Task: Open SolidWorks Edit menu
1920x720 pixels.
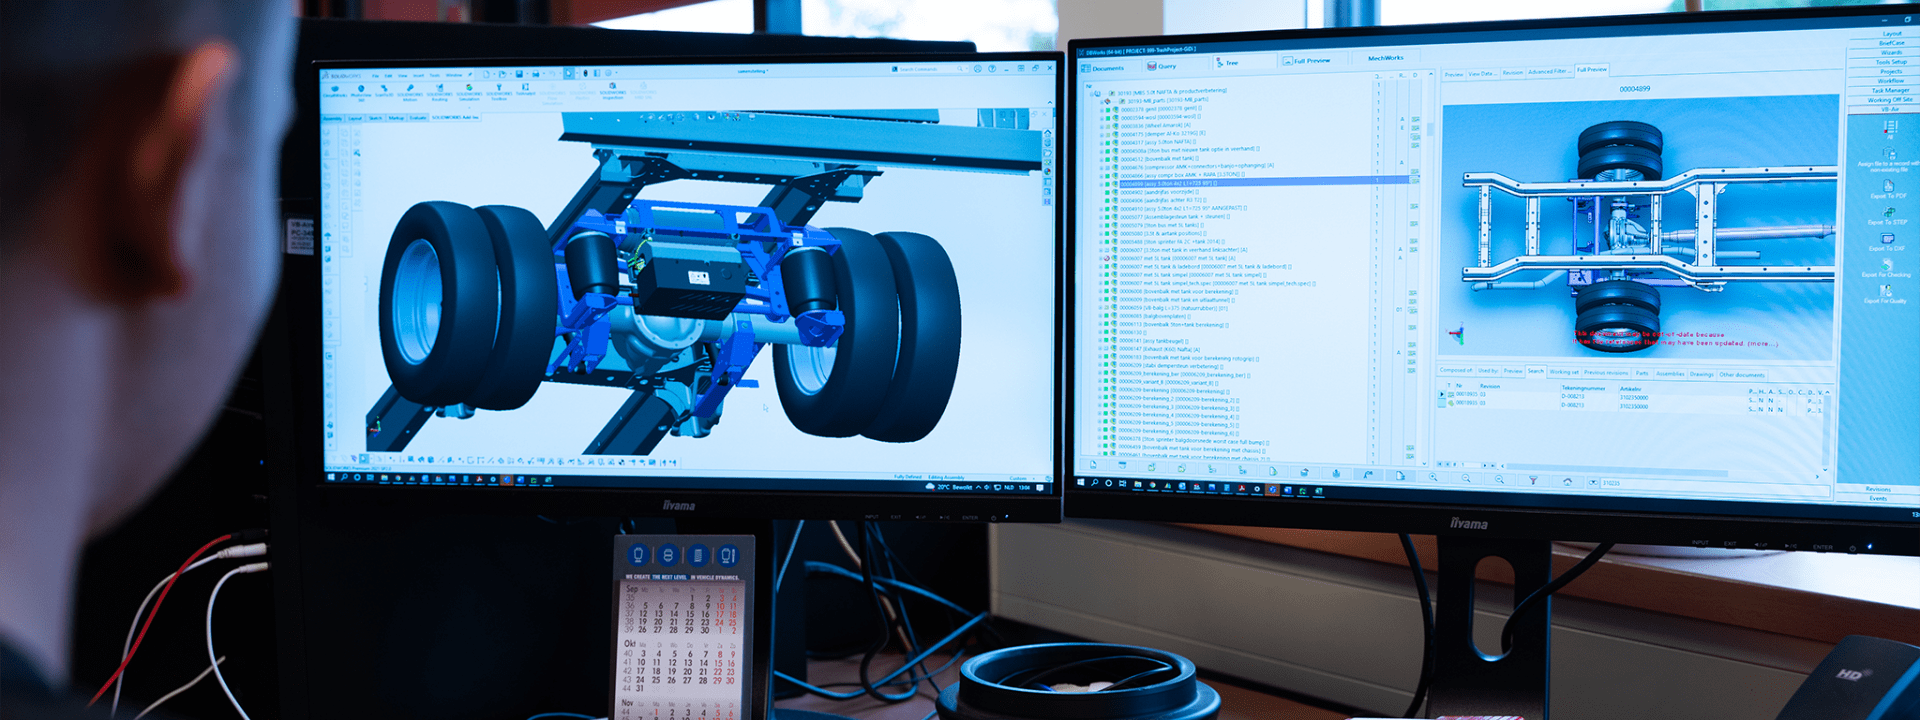Action: coord(388,75)
